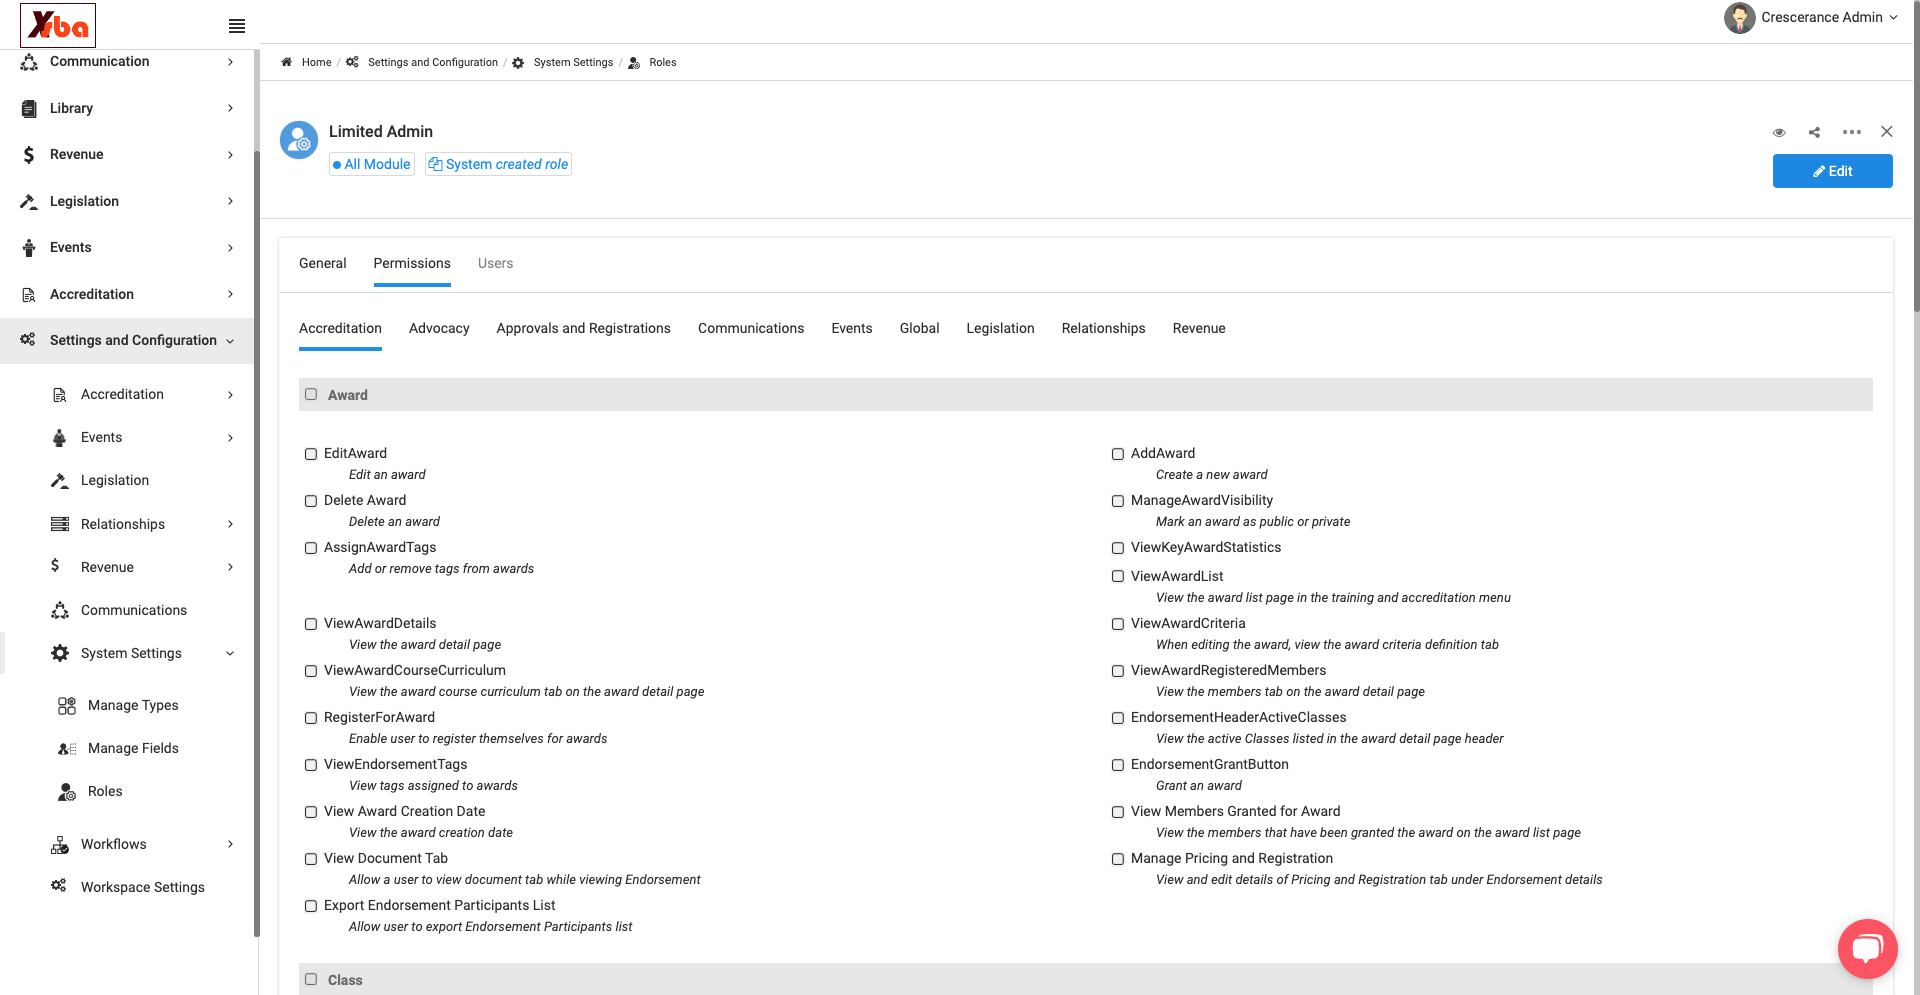Click the Roles icon in sidebar
Image resolution: width=1920 pixels, height=995 pixels.
pyautogui.click(x=67, y=792)
